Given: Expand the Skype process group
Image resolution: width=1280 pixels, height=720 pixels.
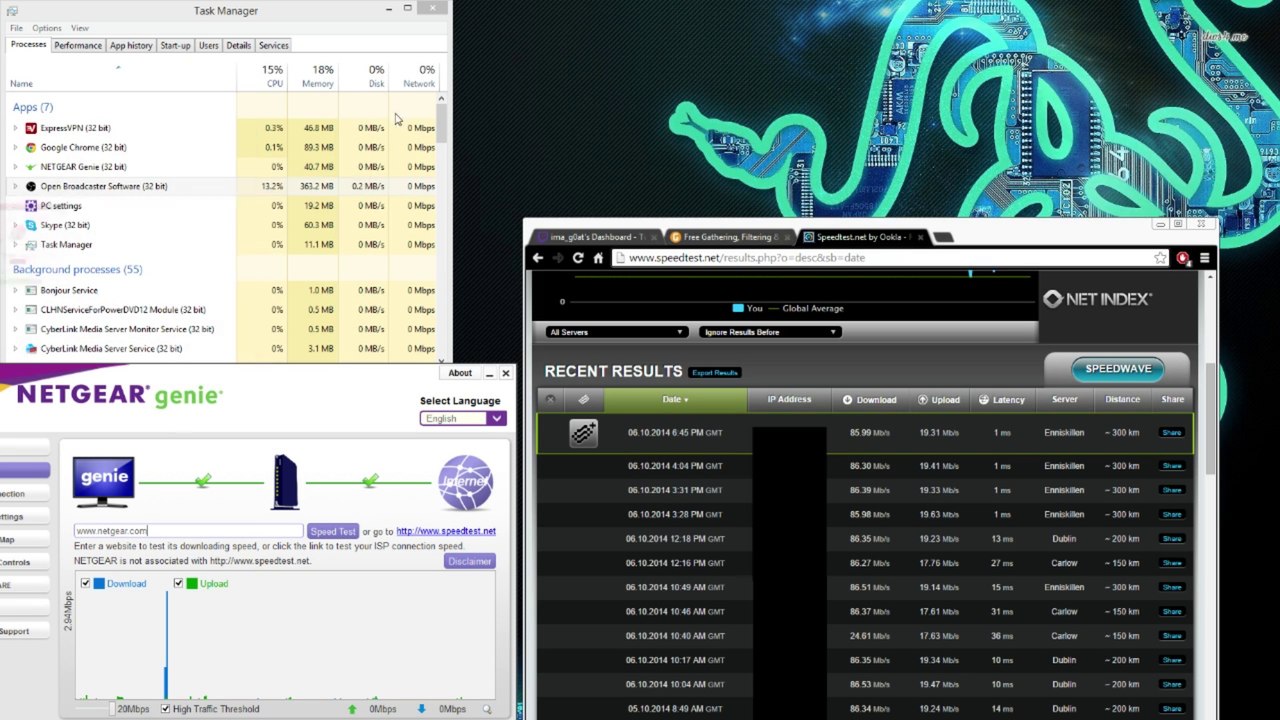Looking at the screenshot, I should pyautogui.click(x=15, y=225).
